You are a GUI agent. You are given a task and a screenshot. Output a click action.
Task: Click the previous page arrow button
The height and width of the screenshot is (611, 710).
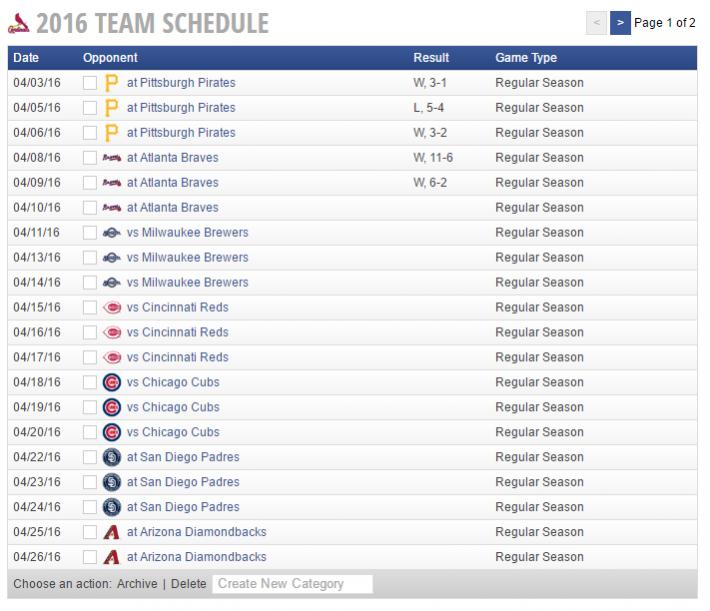point(596,23)
